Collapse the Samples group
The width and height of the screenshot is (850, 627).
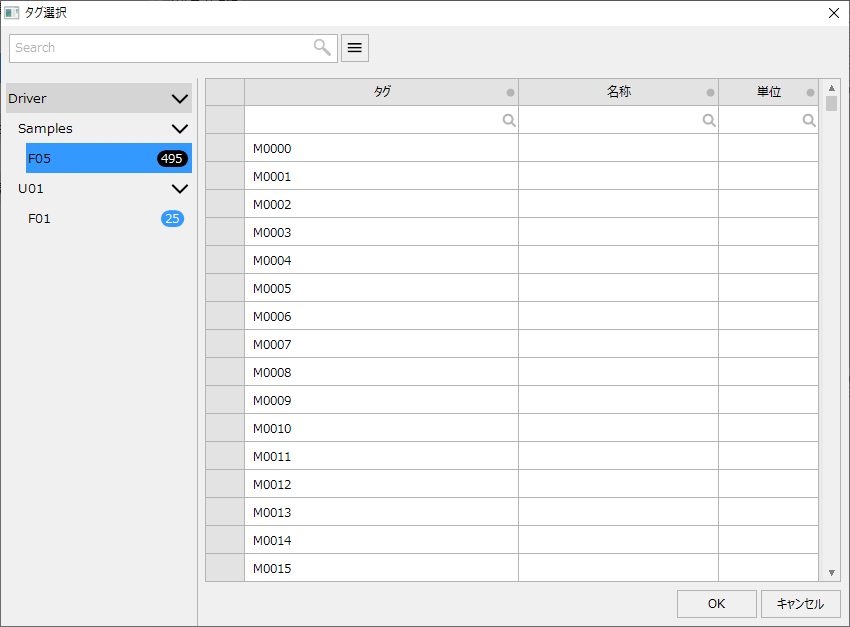178,128
